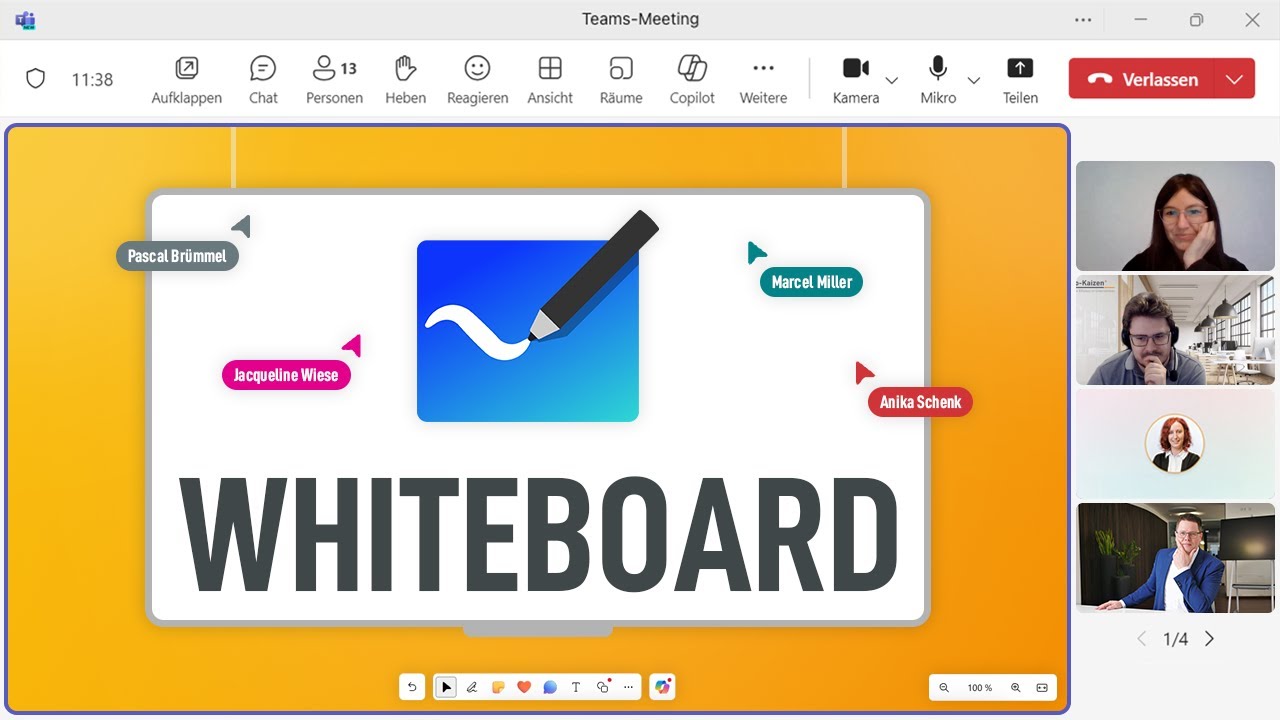1280x720 pixels.
Task: Open the title bar ellipsis menu
Action: pyautogui.click(x=1083, y=20)
